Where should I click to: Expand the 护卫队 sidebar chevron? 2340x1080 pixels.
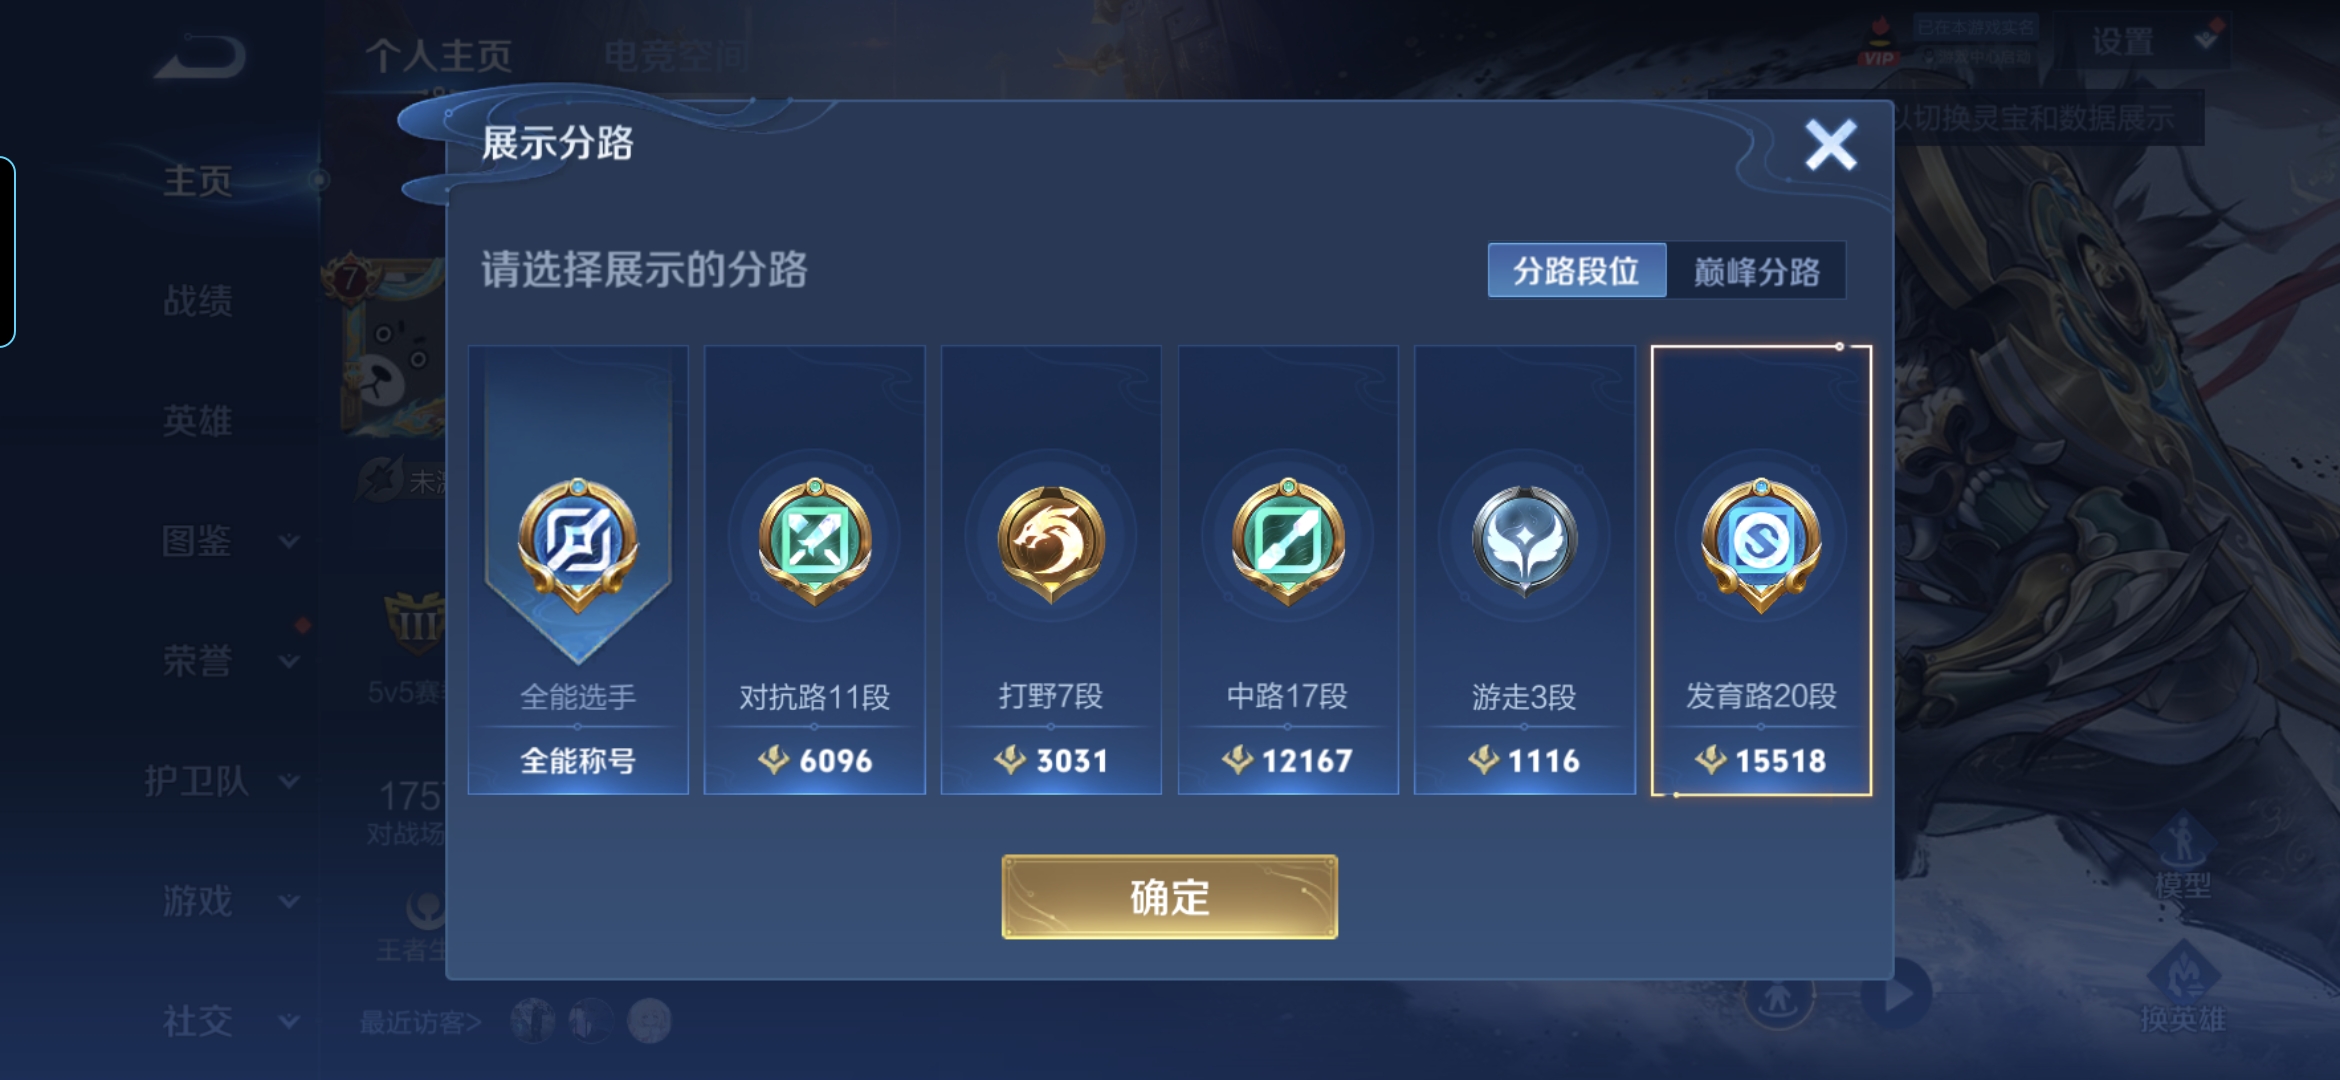tap(290, 781)
